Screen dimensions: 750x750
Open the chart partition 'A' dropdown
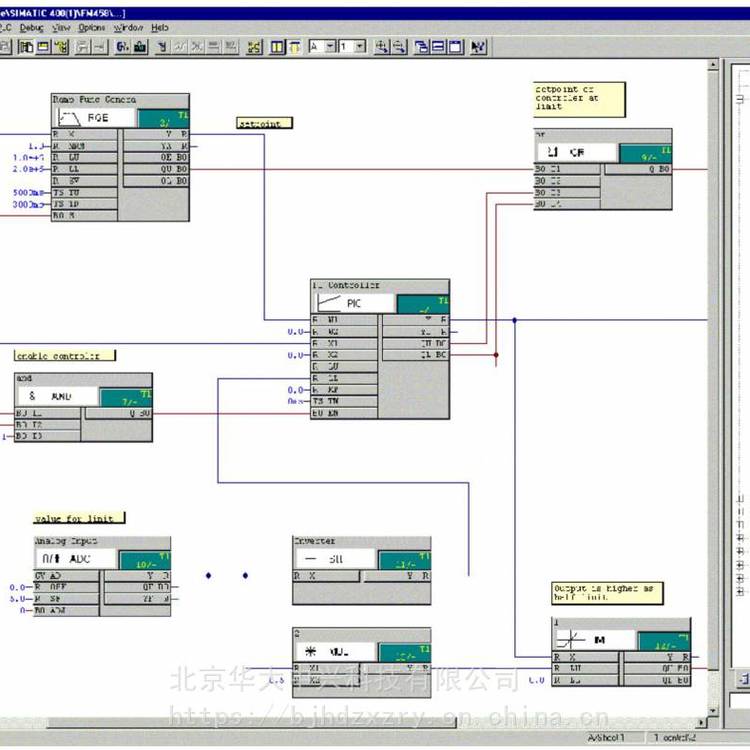pos(331,46)
